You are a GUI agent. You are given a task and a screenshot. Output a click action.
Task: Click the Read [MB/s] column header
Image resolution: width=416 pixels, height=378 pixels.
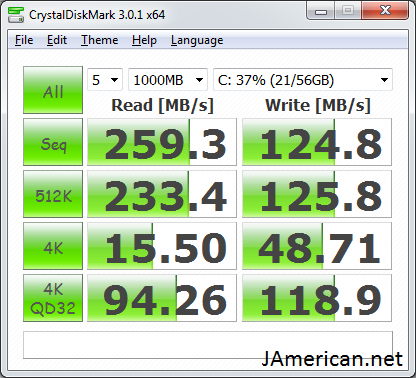click(x=162, y=105)
